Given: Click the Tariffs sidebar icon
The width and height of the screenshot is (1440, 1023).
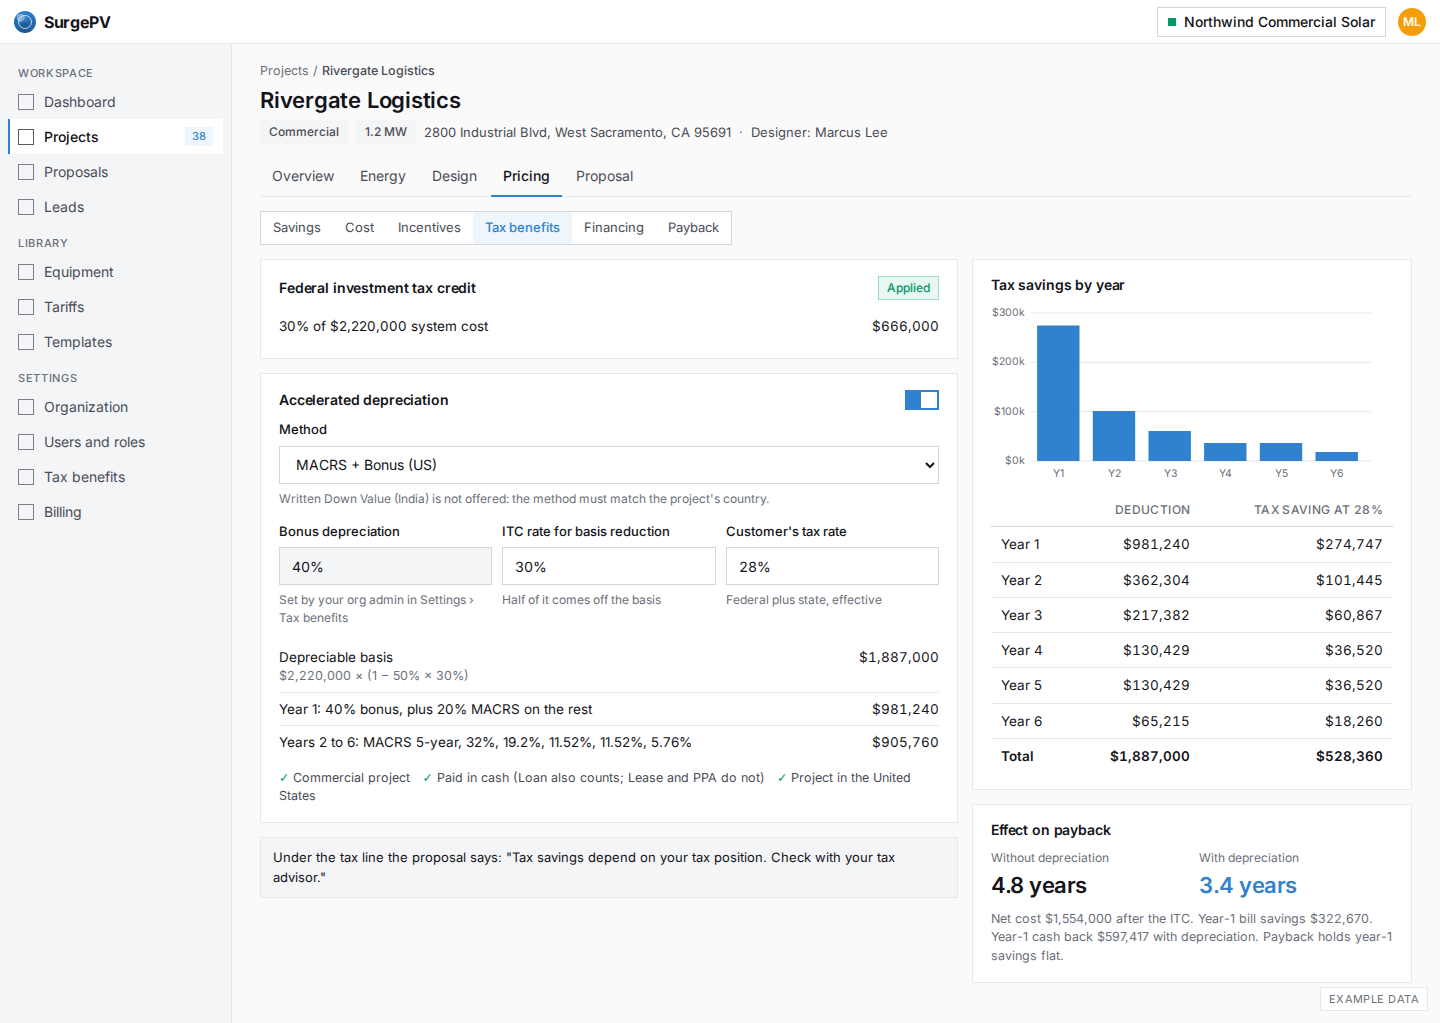Looking at the screenshot, I should point(26,307).
